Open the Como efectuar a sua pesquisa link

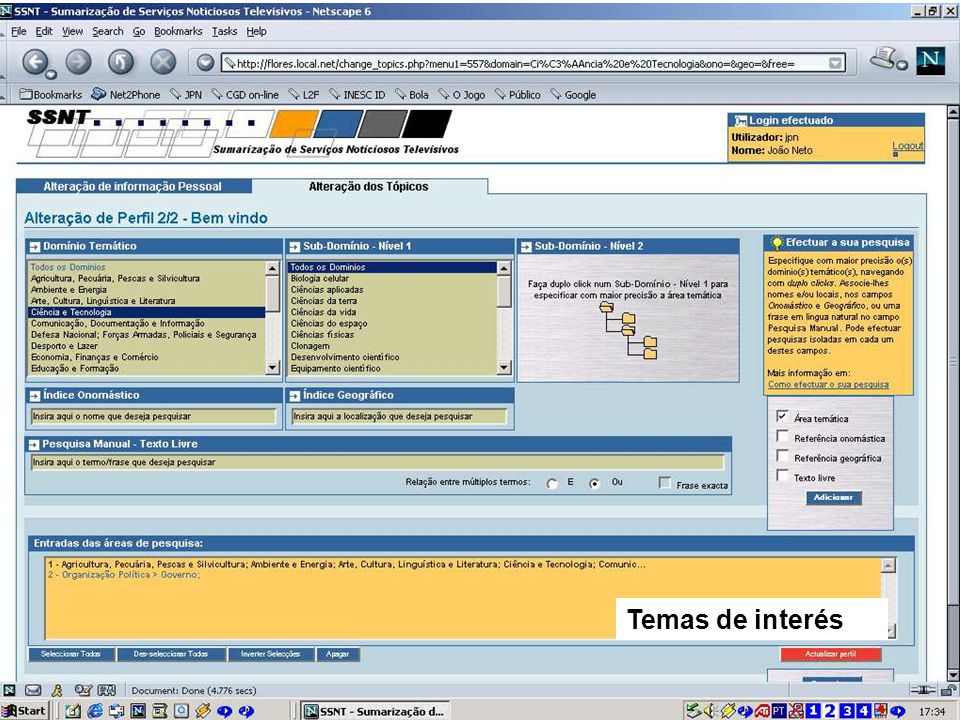pyautogui.click(x=828, y=384)
